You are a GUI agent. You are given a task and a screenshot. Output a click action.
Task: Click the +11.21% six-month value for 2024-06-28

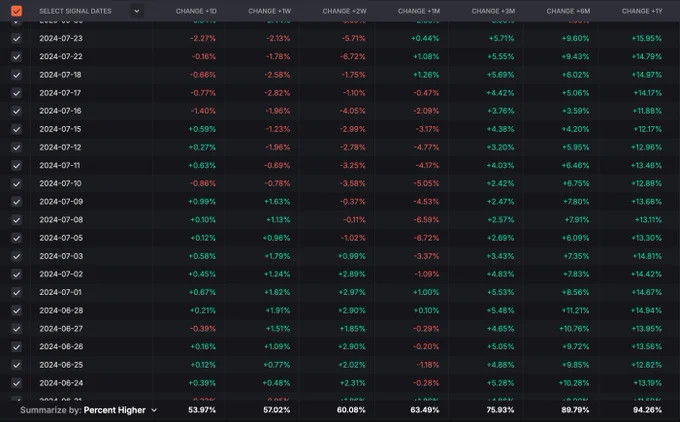(575, 311)
